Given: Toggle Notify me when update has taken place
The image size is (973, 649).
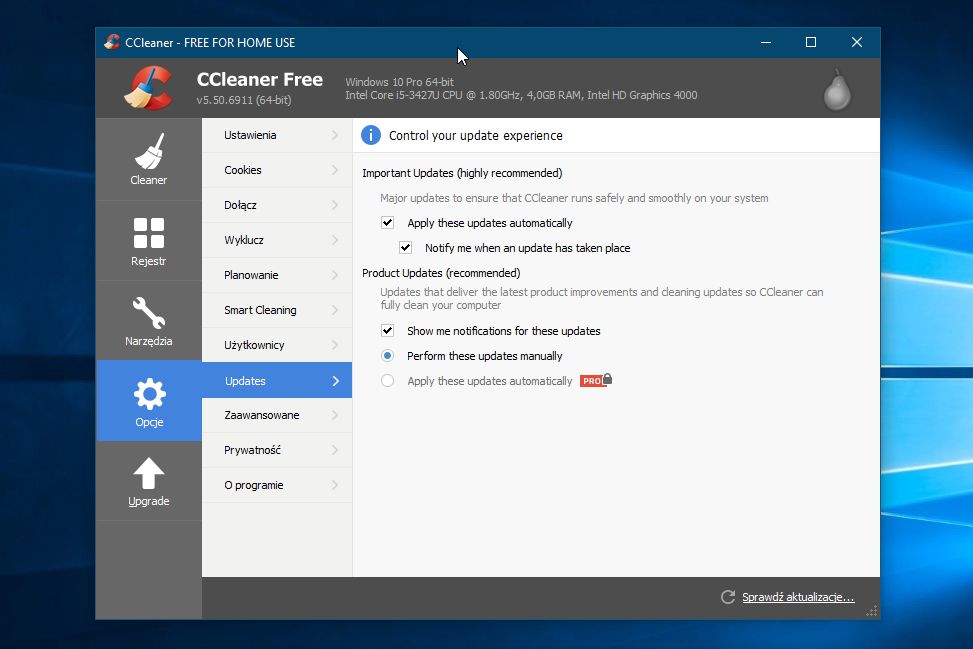Looking at the screenshot, I should pyautogui.click(x=406, y=248).
